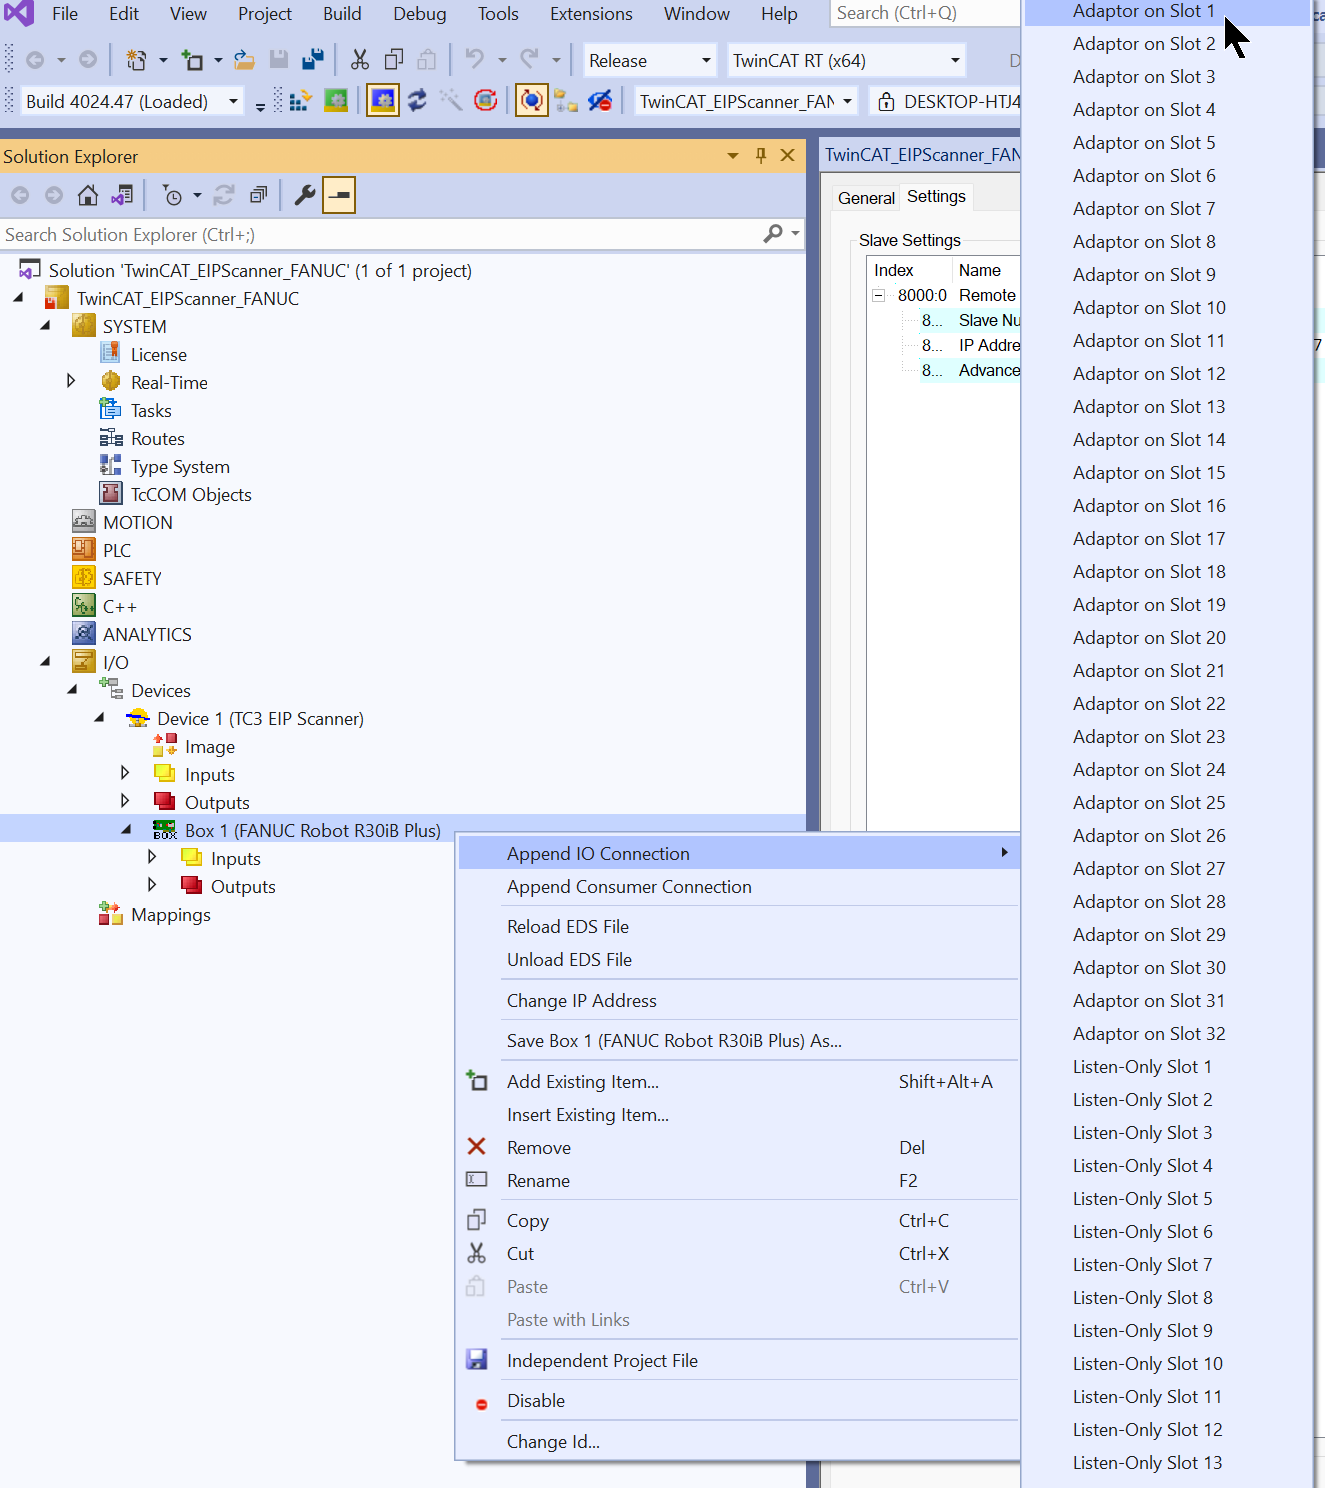Open Solution Explorer window options arrow
Image resolution: width=1325 pixels, height=1488 pixels.
click(x=733, y=155)
